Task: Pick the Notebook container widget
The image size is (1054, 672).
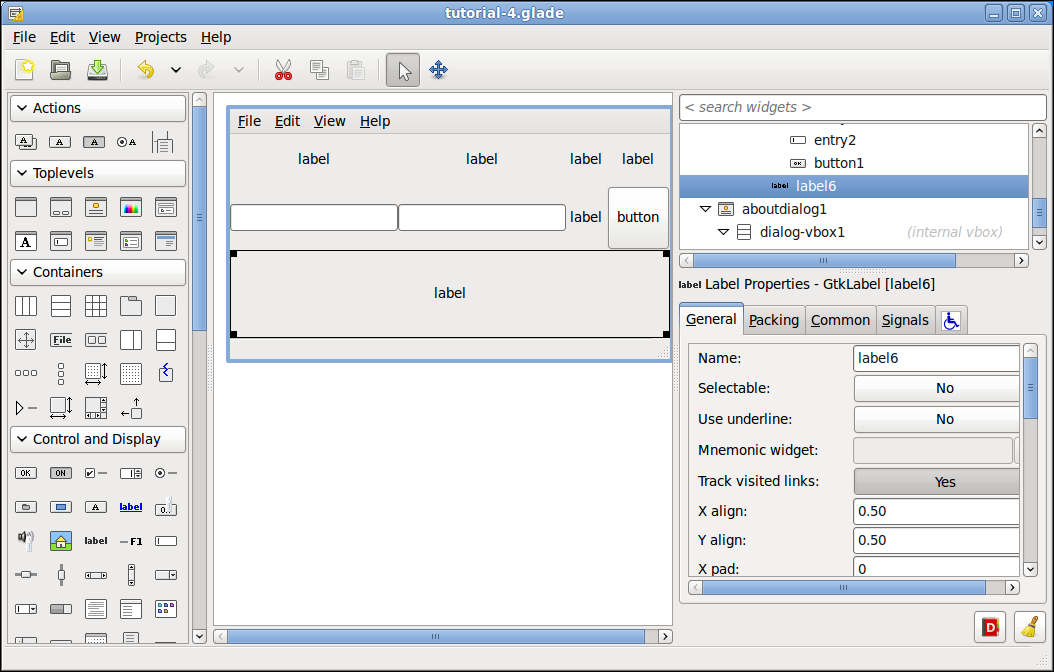Action: 130,306
